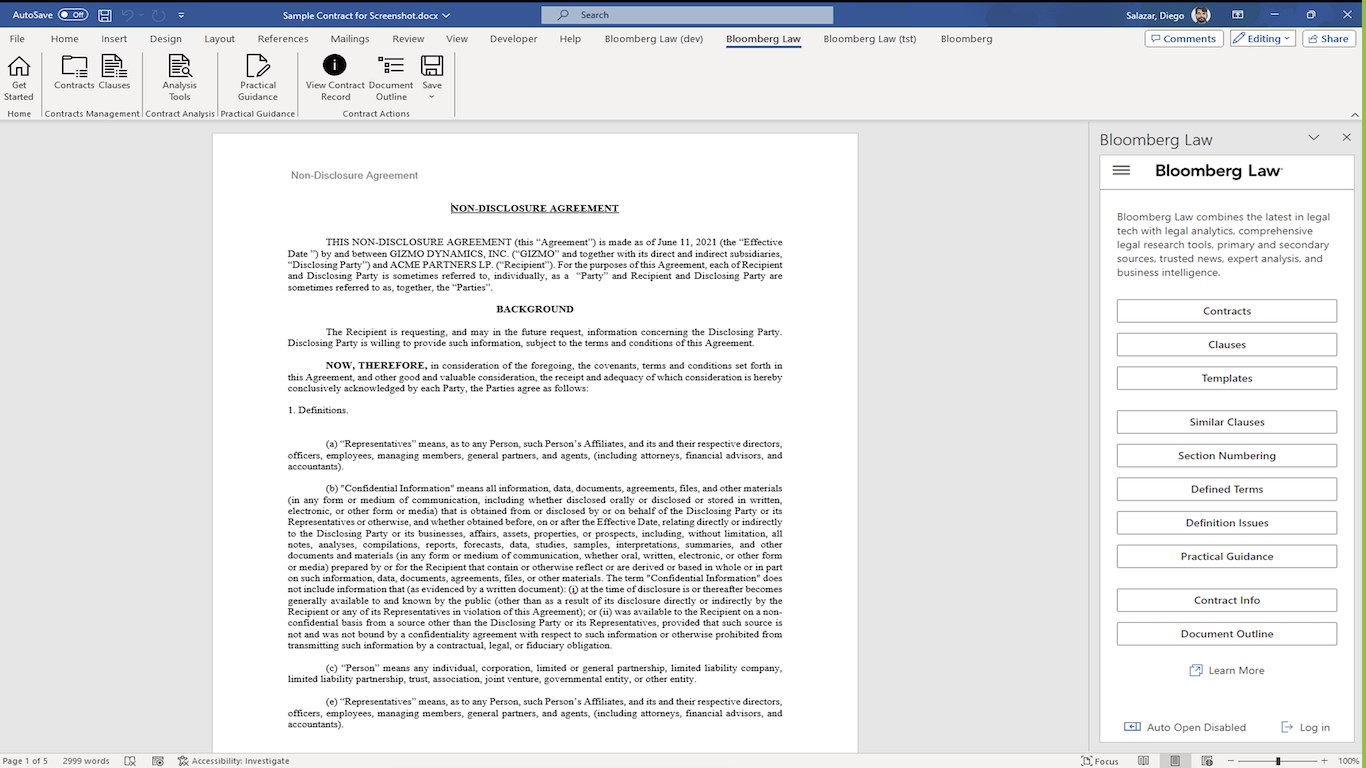Screen dimensions: 1366x768
Task: Open the Bloomberg Law hamburger menu
Action: 1121,171
